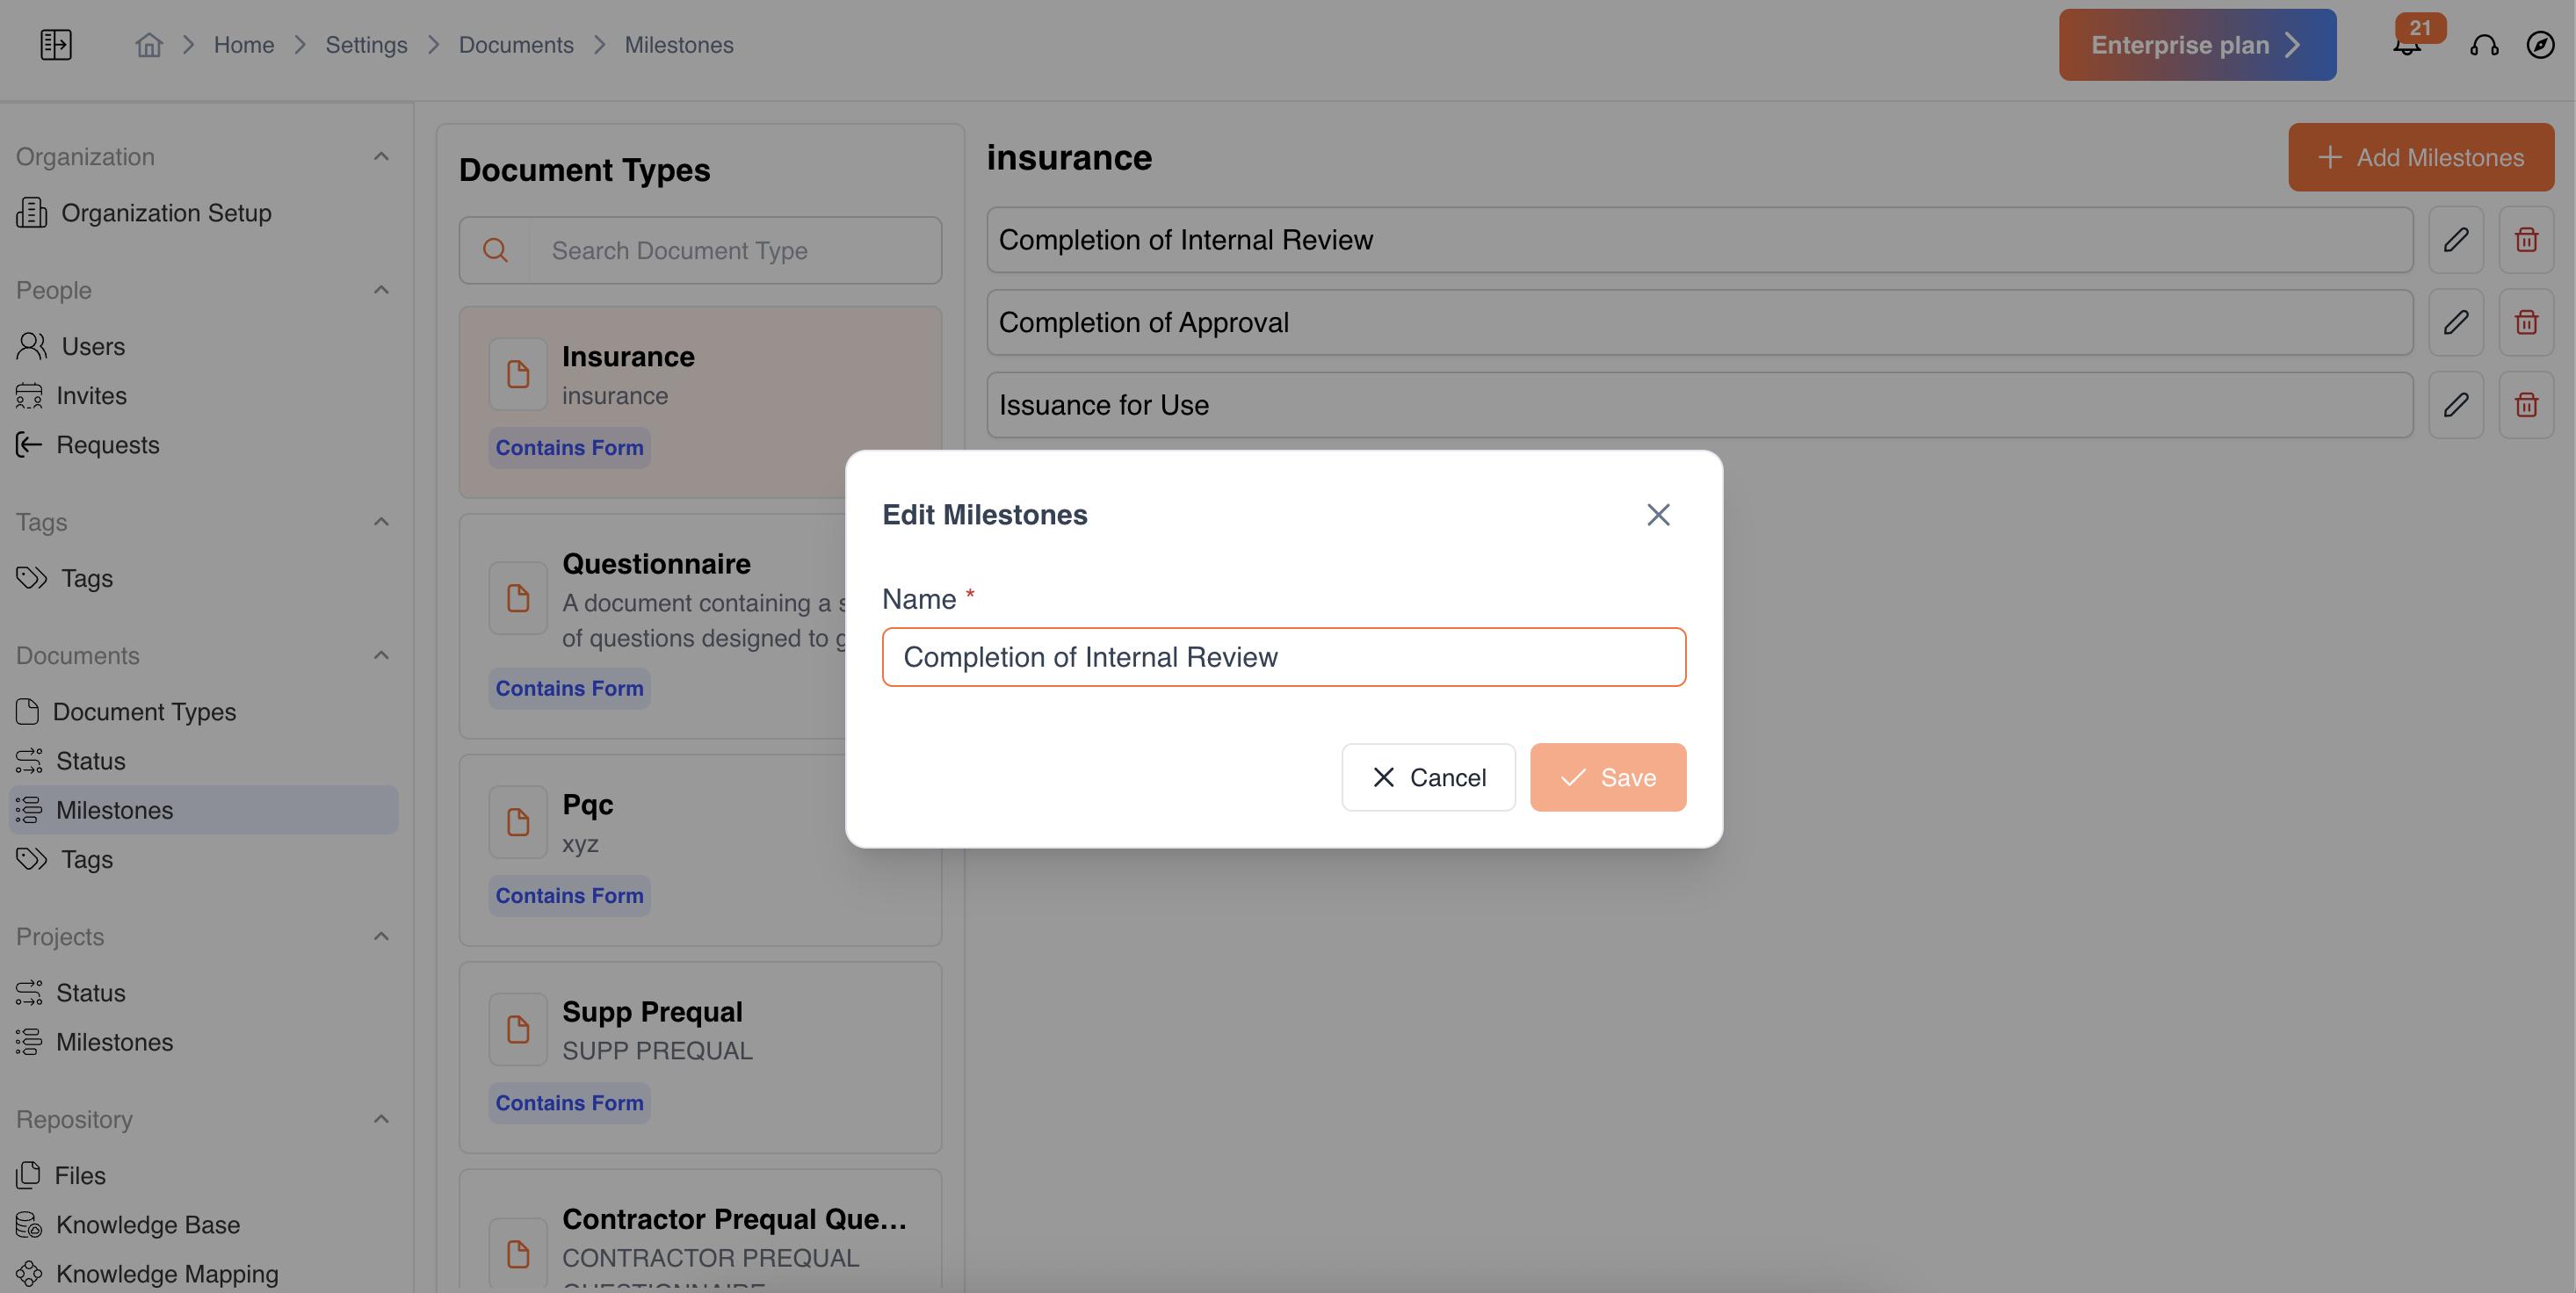This screenshot has width=2576, height=1293.
Task: Collapse the People sidebar section
Action: point(381,290)
